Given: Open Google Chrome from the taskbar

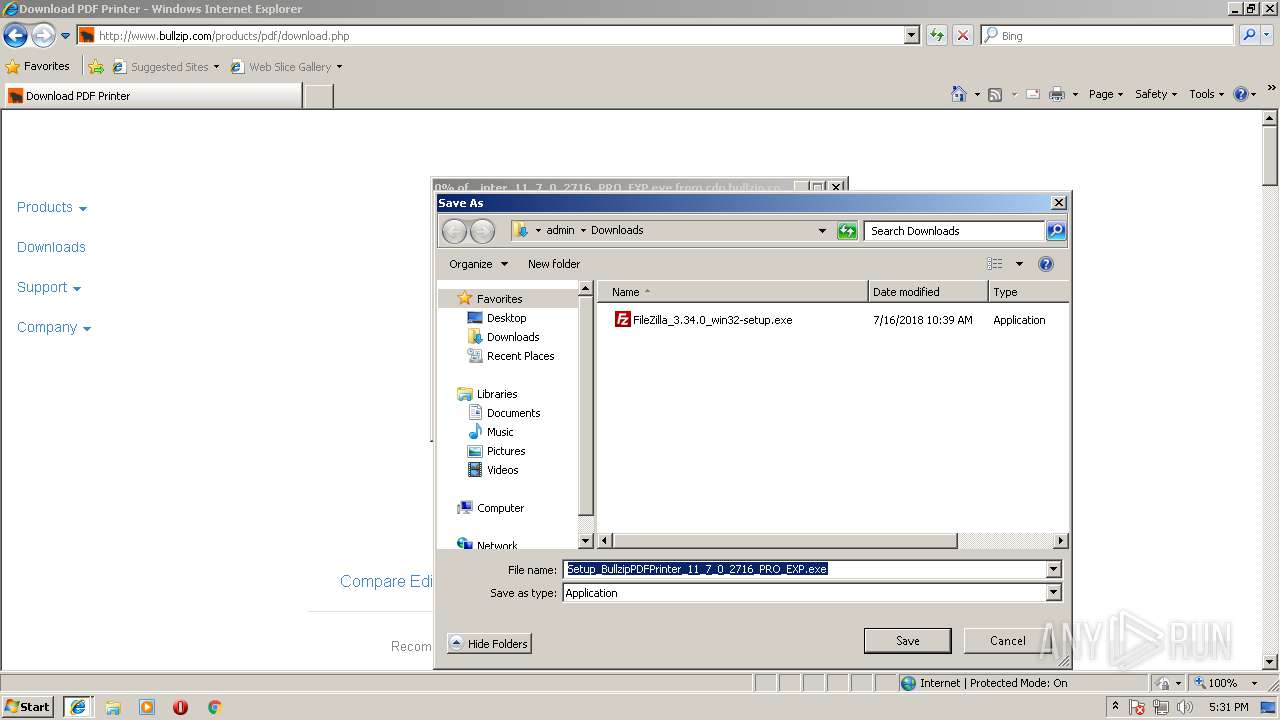Looking at the screenshot, I should click(x=214, y=707).
